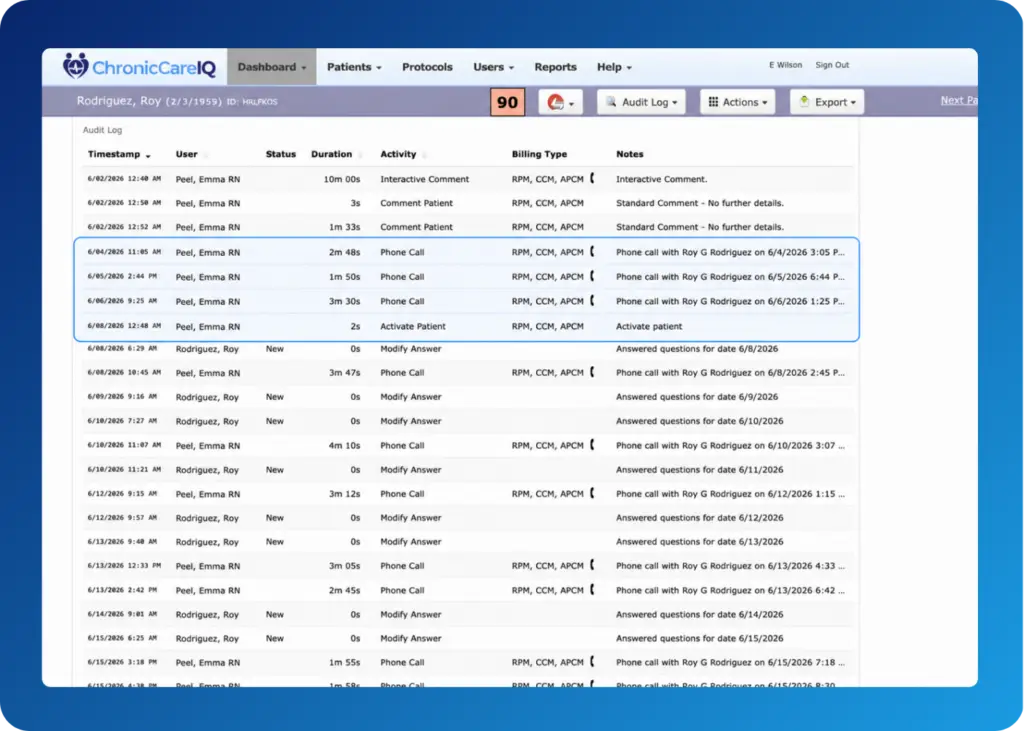Click the export icon in Export button
Image resolution: width=1024 pixels, height=731 pixels.
(805, 101)
